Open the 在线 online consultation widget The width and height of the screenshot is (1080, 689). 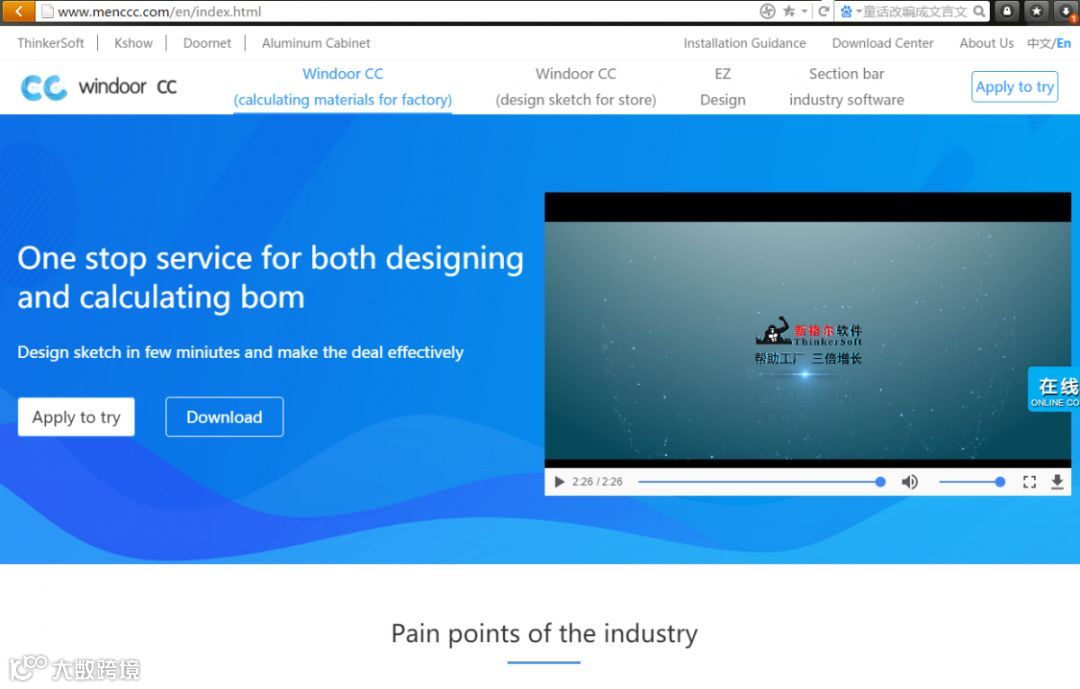click(1054, 389)
